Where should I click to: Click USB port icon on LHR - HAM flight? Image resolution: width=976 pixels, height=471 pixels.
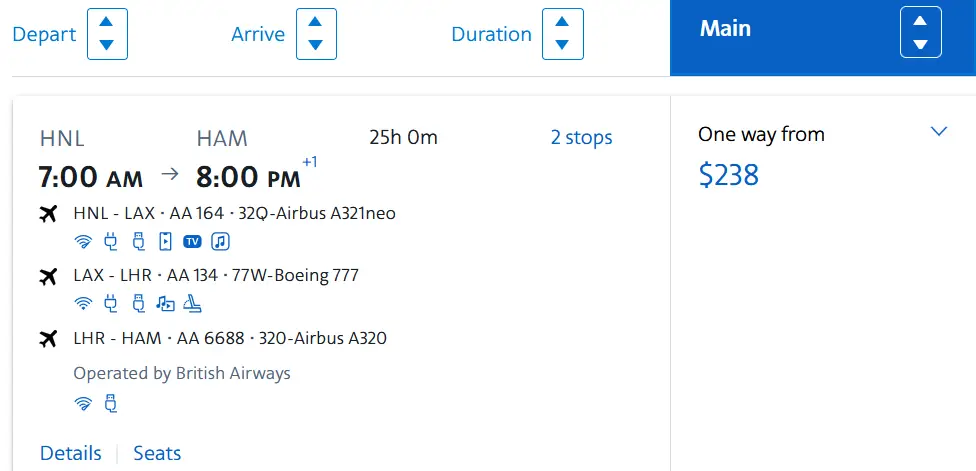pyautogui.click(x=111, y=403)
